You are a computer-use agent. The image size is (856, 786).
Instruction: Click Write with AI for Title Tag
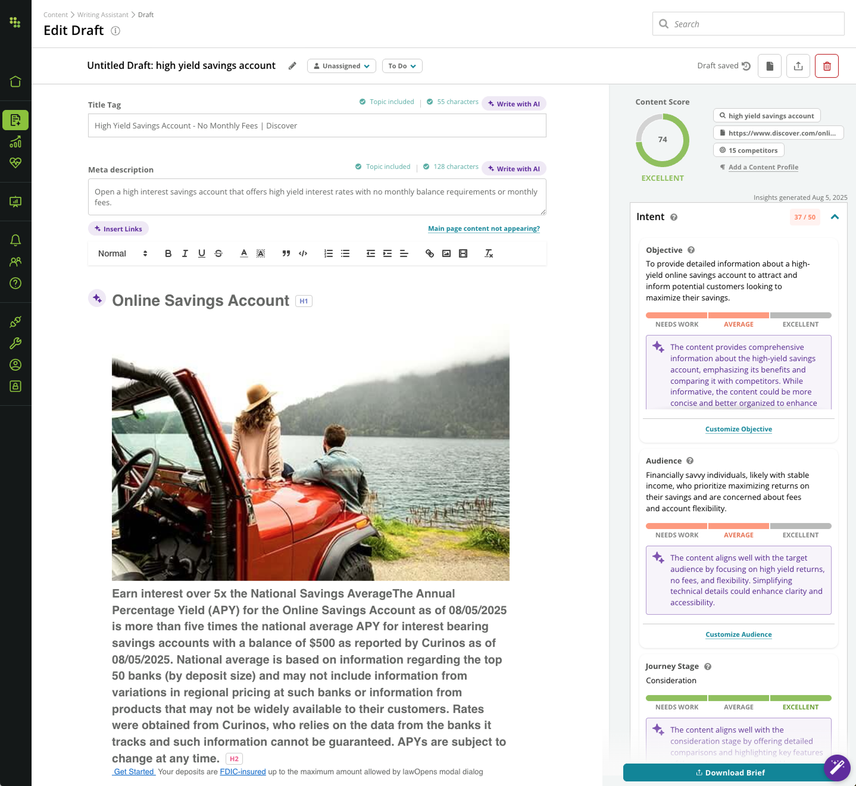point(514,104)
